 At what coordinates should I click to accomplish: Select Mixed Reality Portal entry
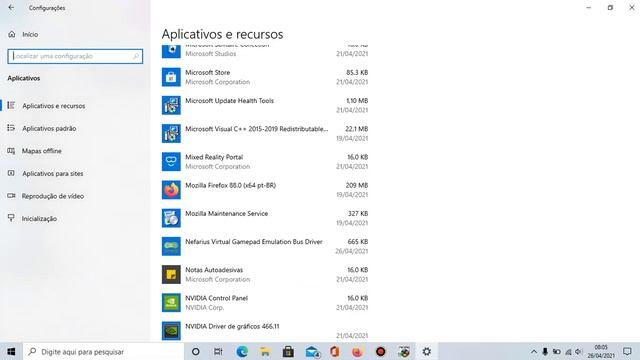click(214, 157)
